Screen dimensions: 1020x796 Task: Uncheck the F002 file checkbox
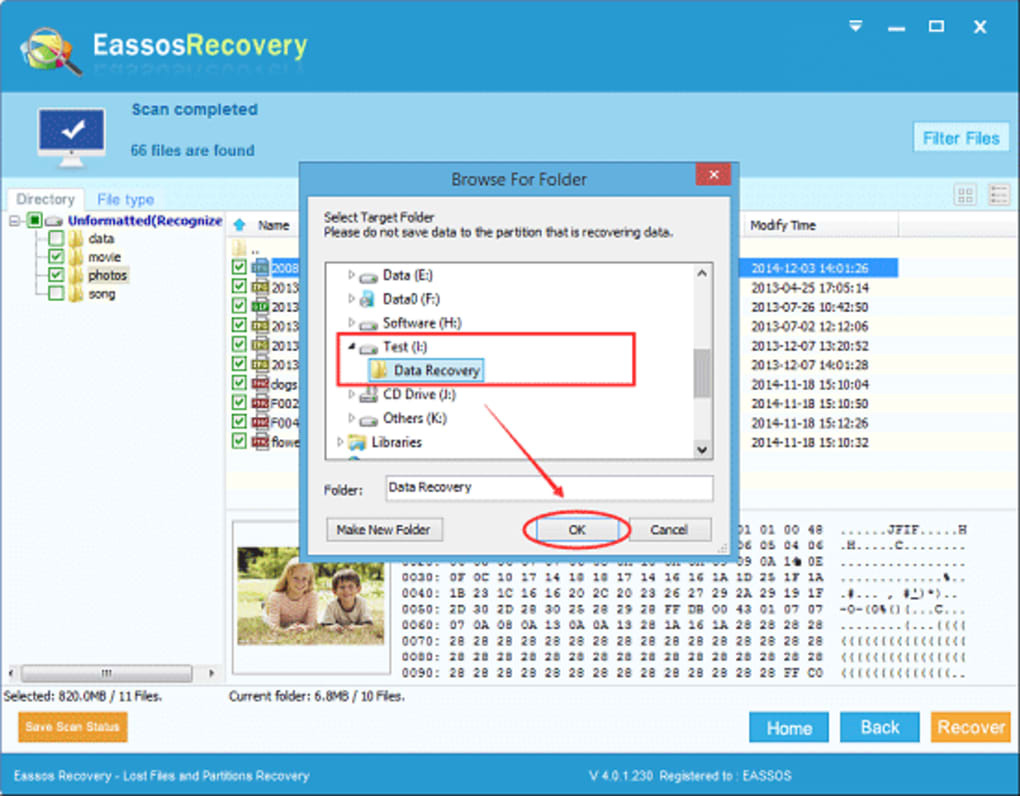point(239,403)
